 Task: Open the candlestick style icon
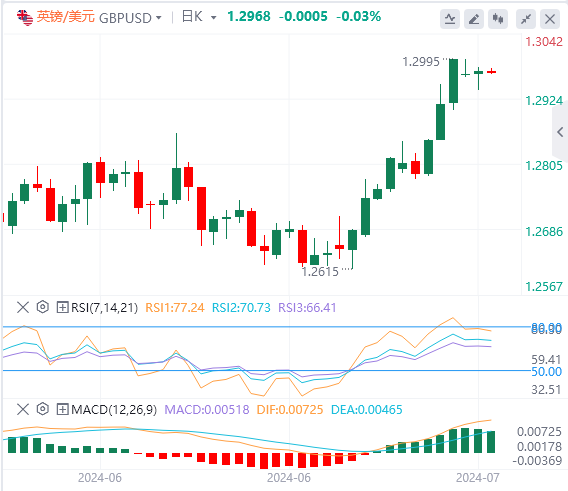tap(498, 18)
